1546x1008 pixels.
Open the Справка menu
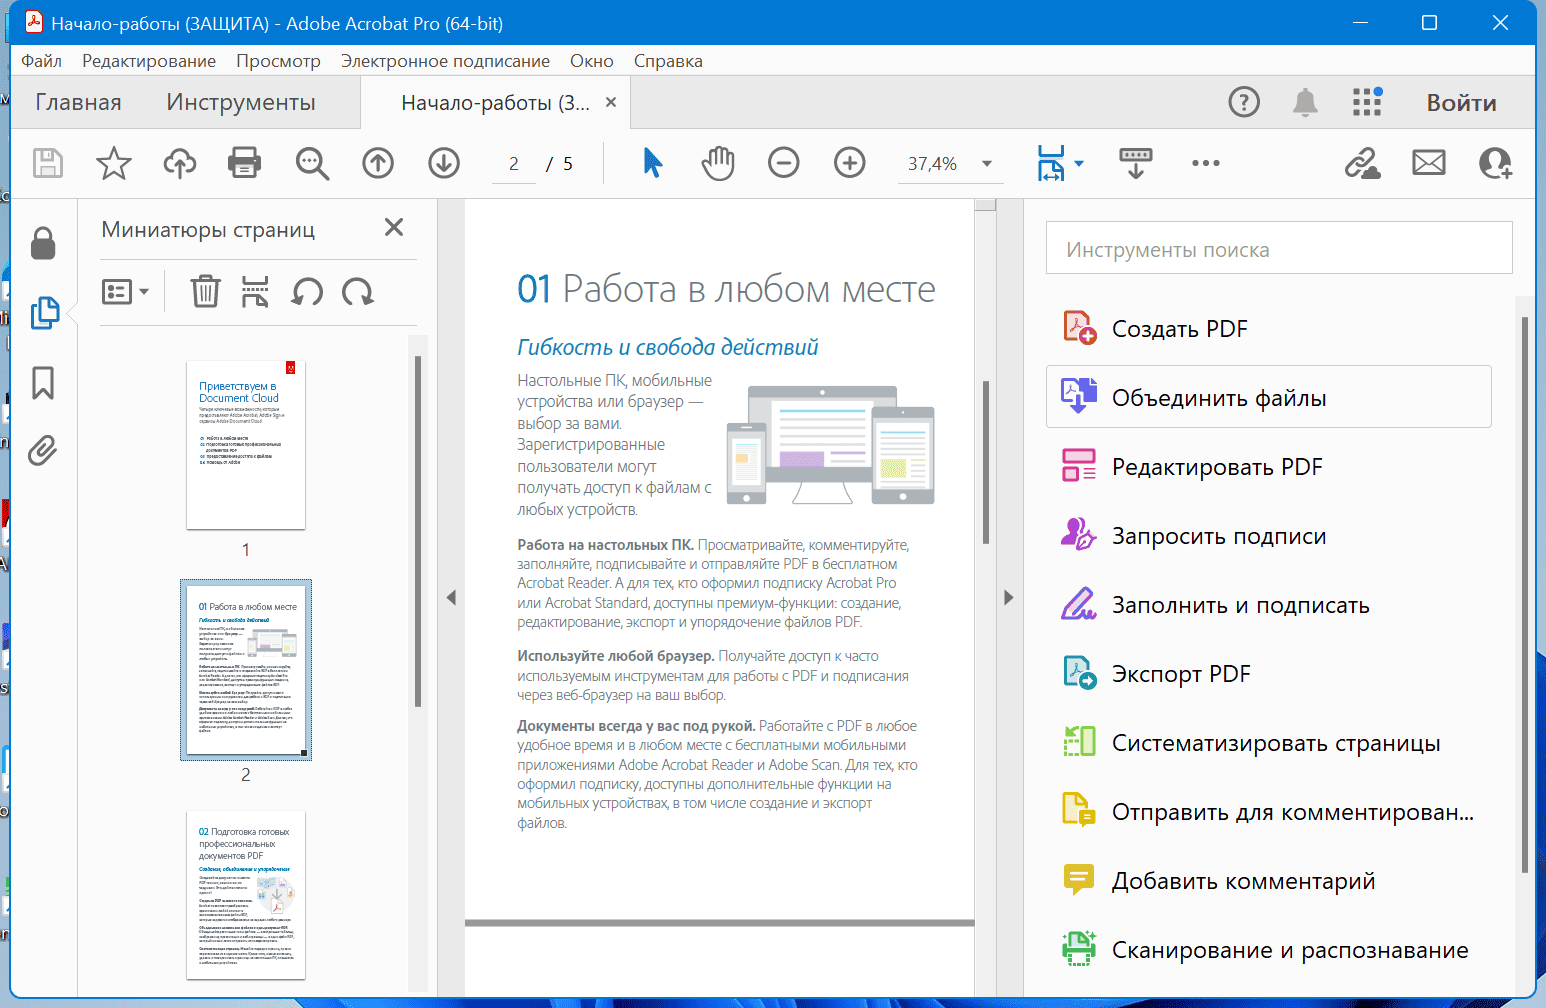pyautogui.click(x=668, y=61)
